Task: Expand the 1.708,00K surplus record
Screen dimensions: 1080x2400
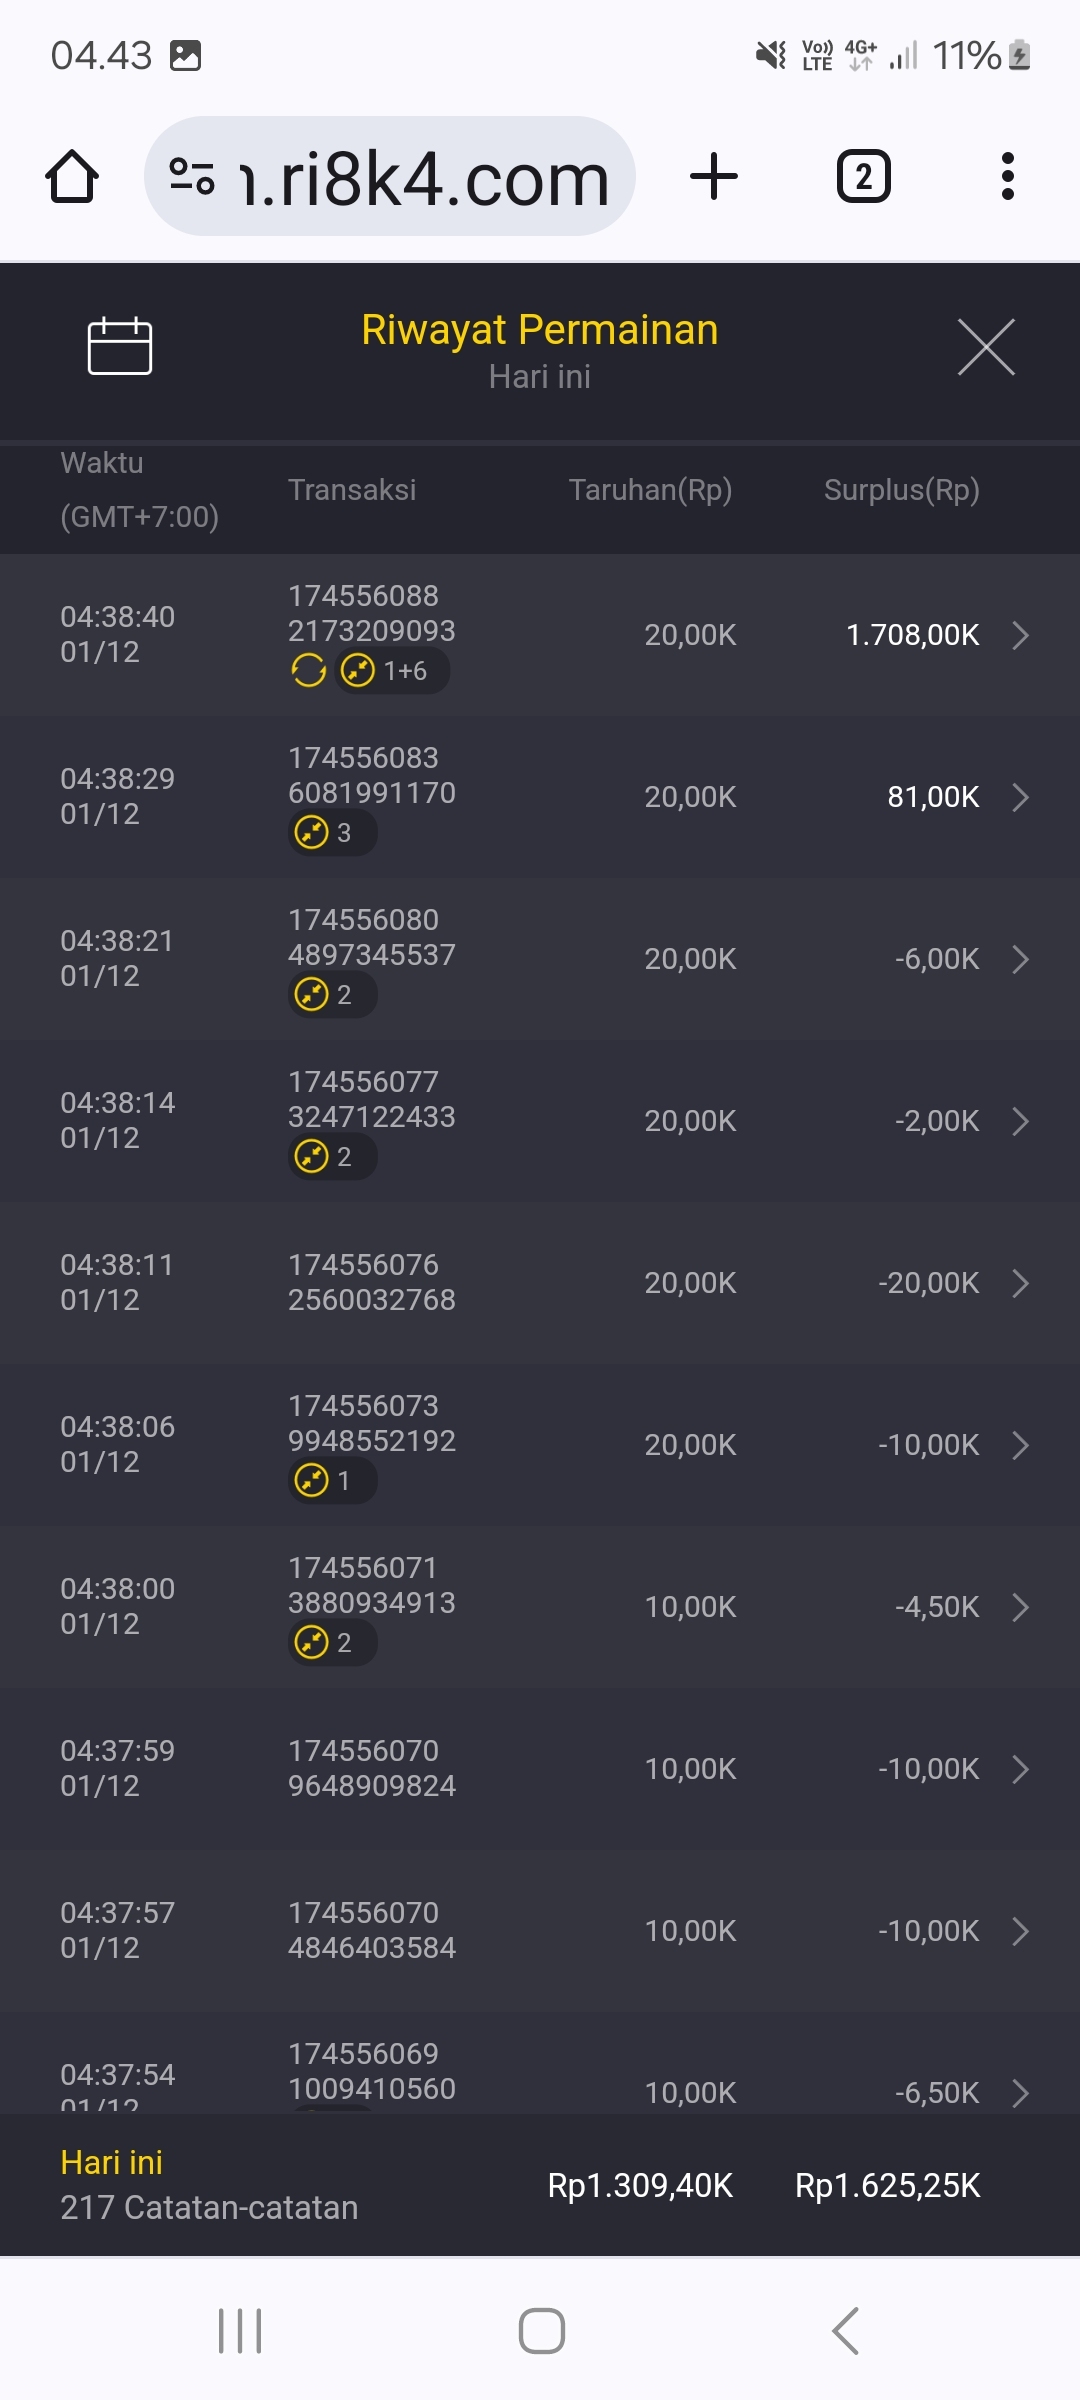Action: click(x=1020, y=635)
